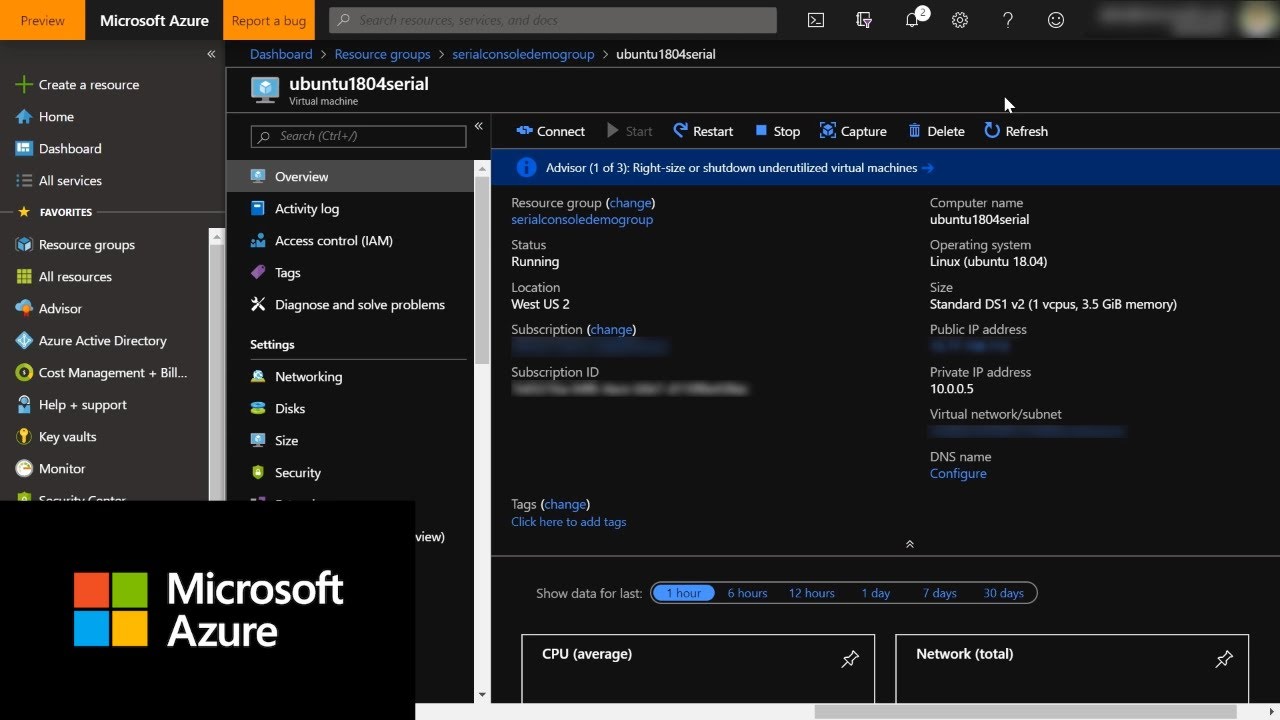Click the Connect toolbar button
This screenshot has width=1280, height=720.
tap(550, 131)
